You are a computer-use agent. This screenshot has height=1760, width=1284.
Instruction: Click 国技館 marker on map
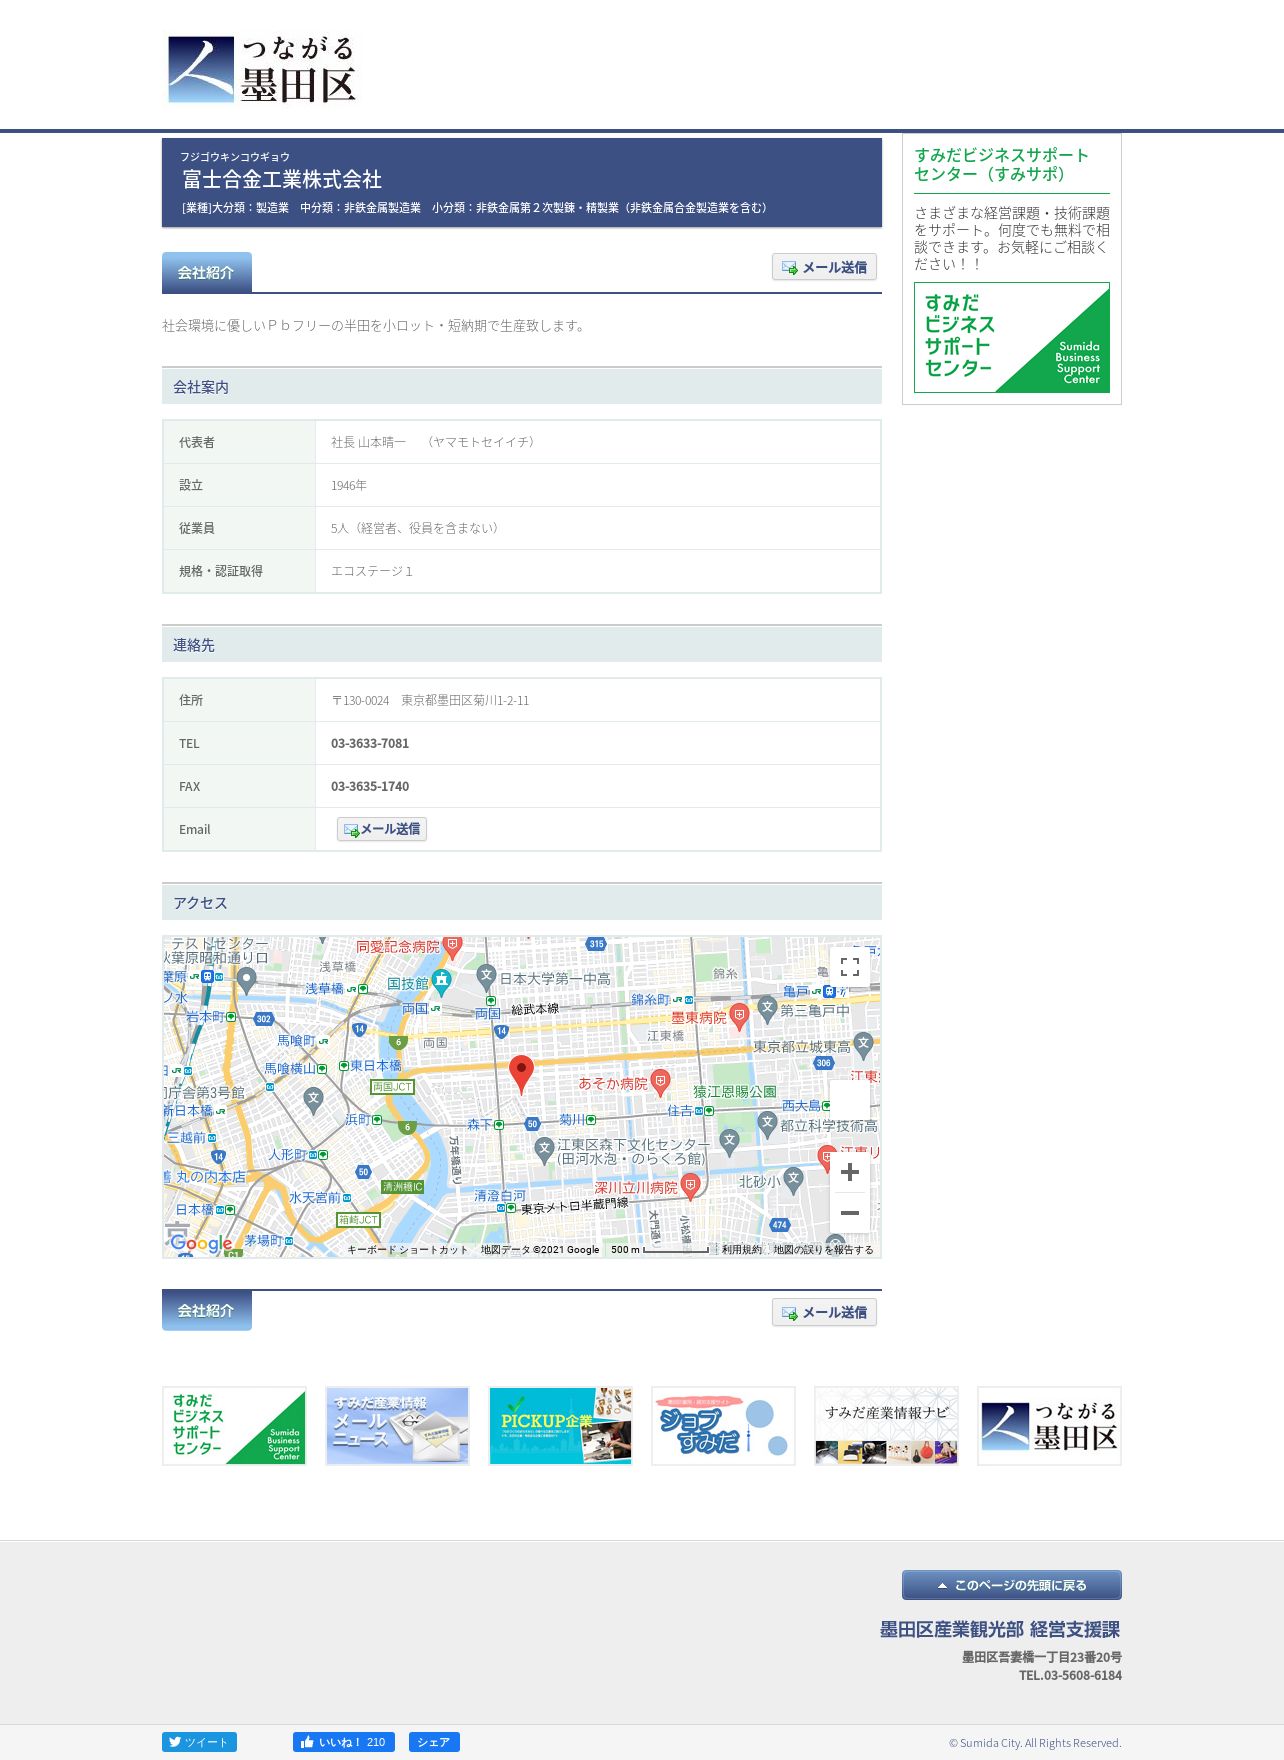click(x=441, y=981)
